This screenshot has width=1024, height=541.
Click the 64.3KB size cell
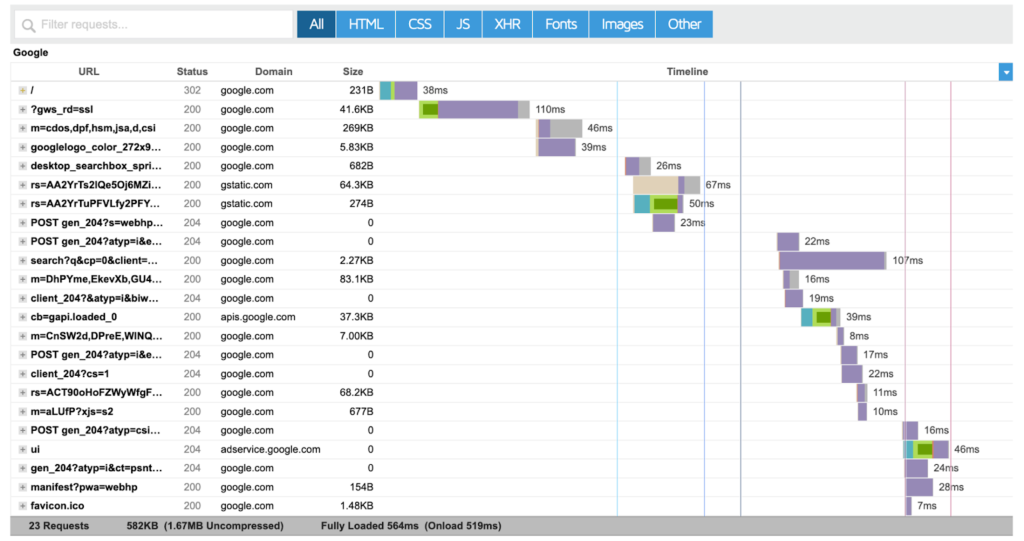[357, 185]
